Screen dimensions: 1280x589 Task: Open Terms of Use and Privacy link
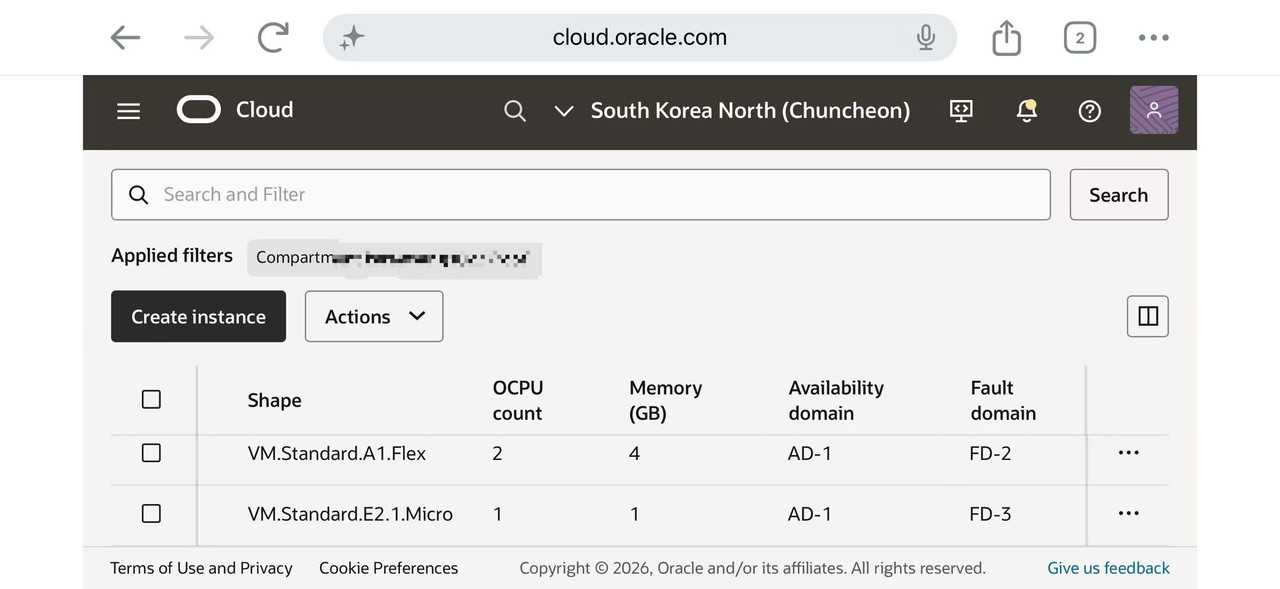[201, 568]
